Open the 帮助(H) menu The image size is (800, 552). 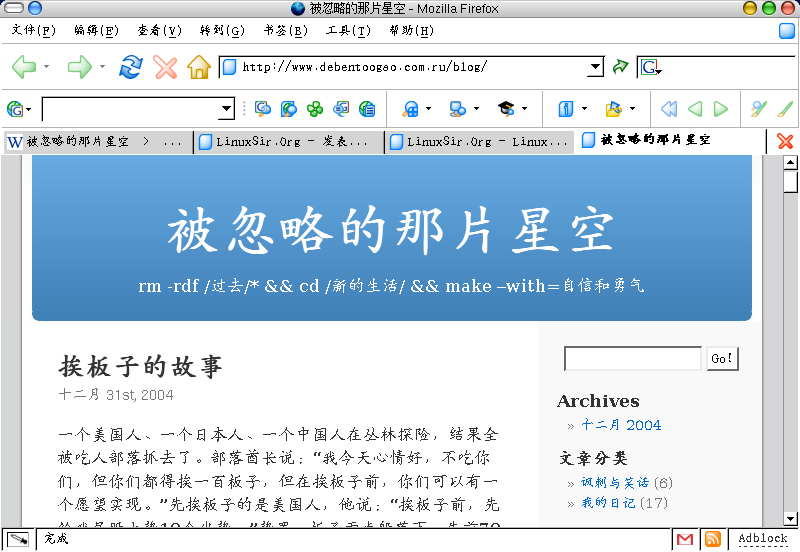(412, 31)
